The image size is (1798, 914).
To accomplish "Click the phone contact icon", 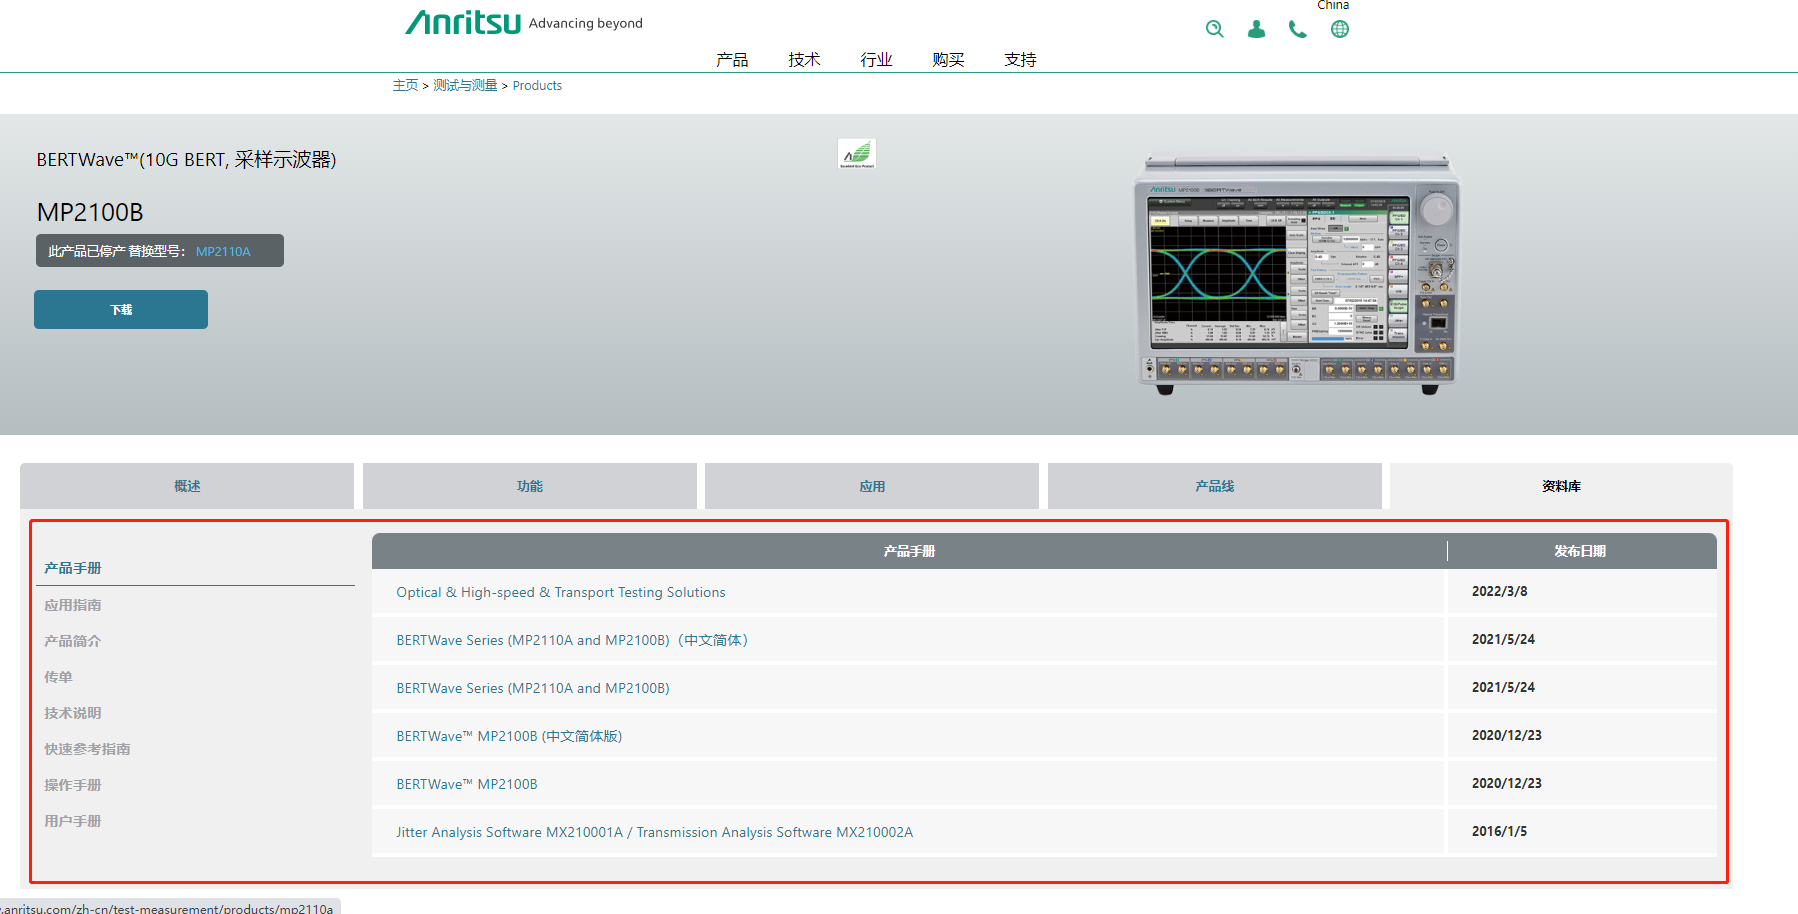I will [1297, 29].
